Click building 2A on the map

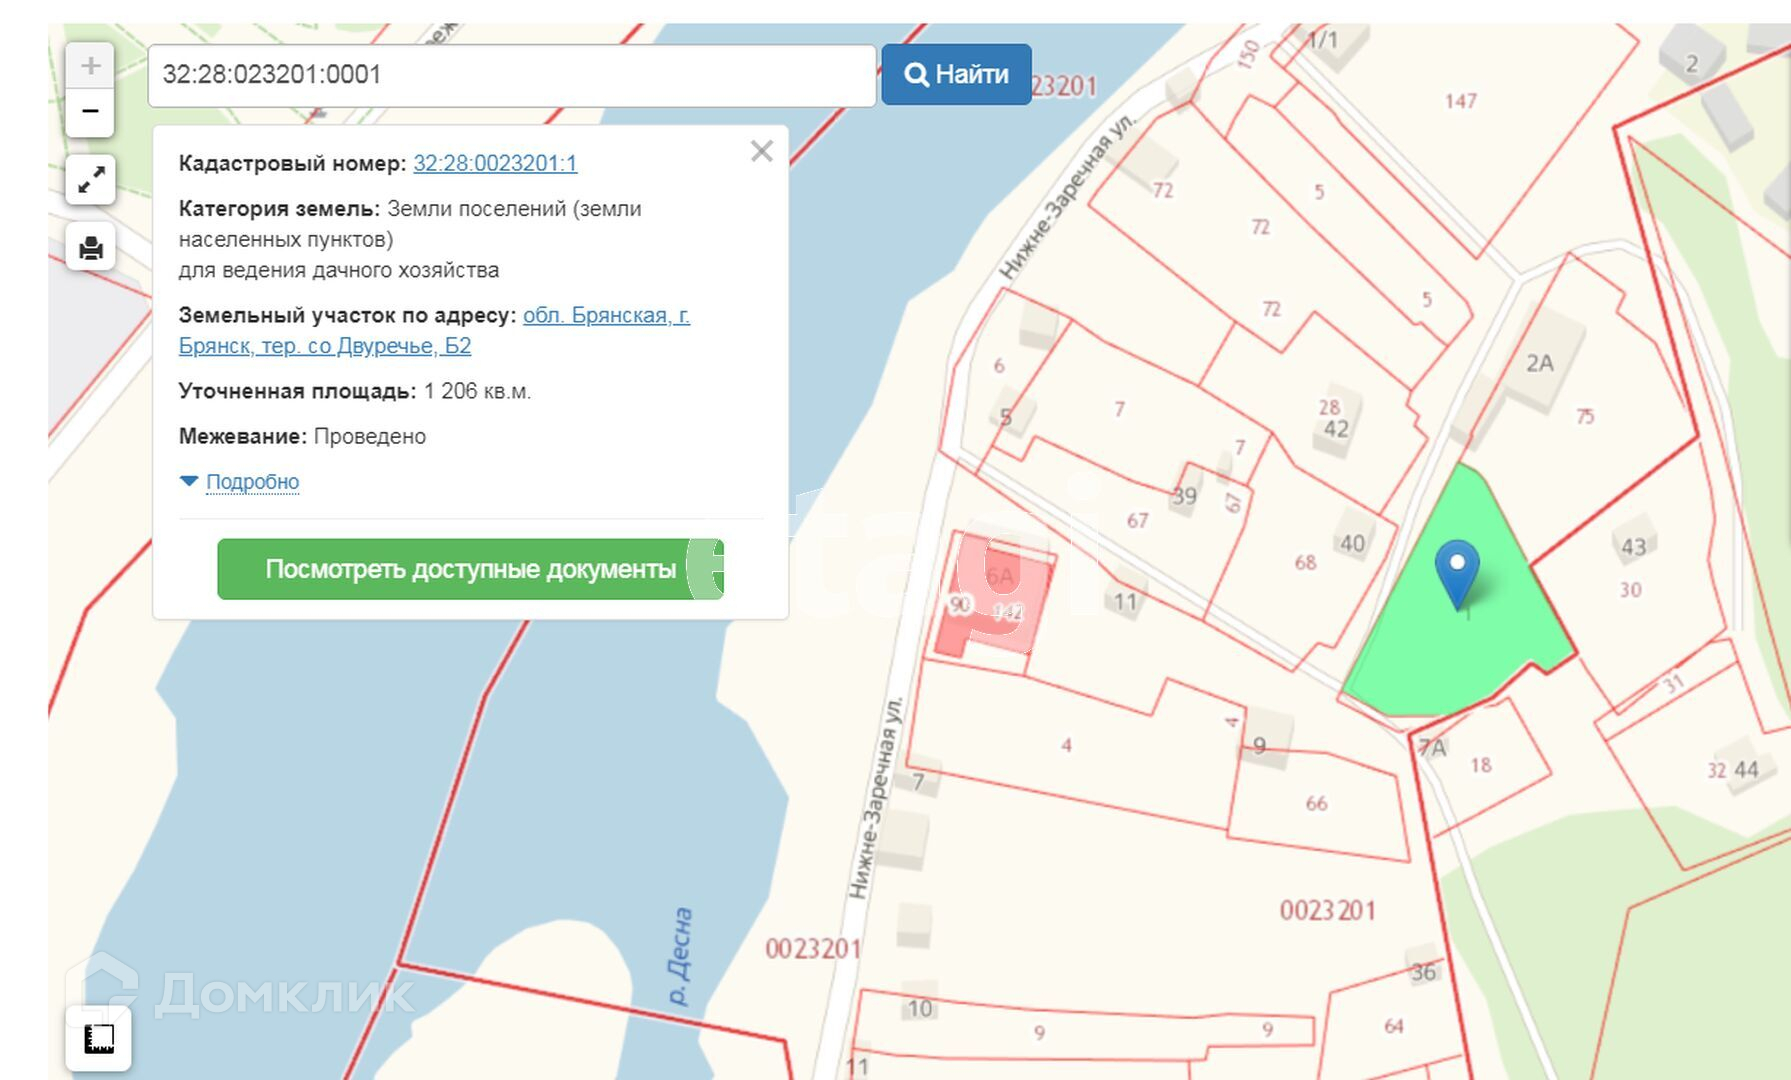[x=1539, y=363]
